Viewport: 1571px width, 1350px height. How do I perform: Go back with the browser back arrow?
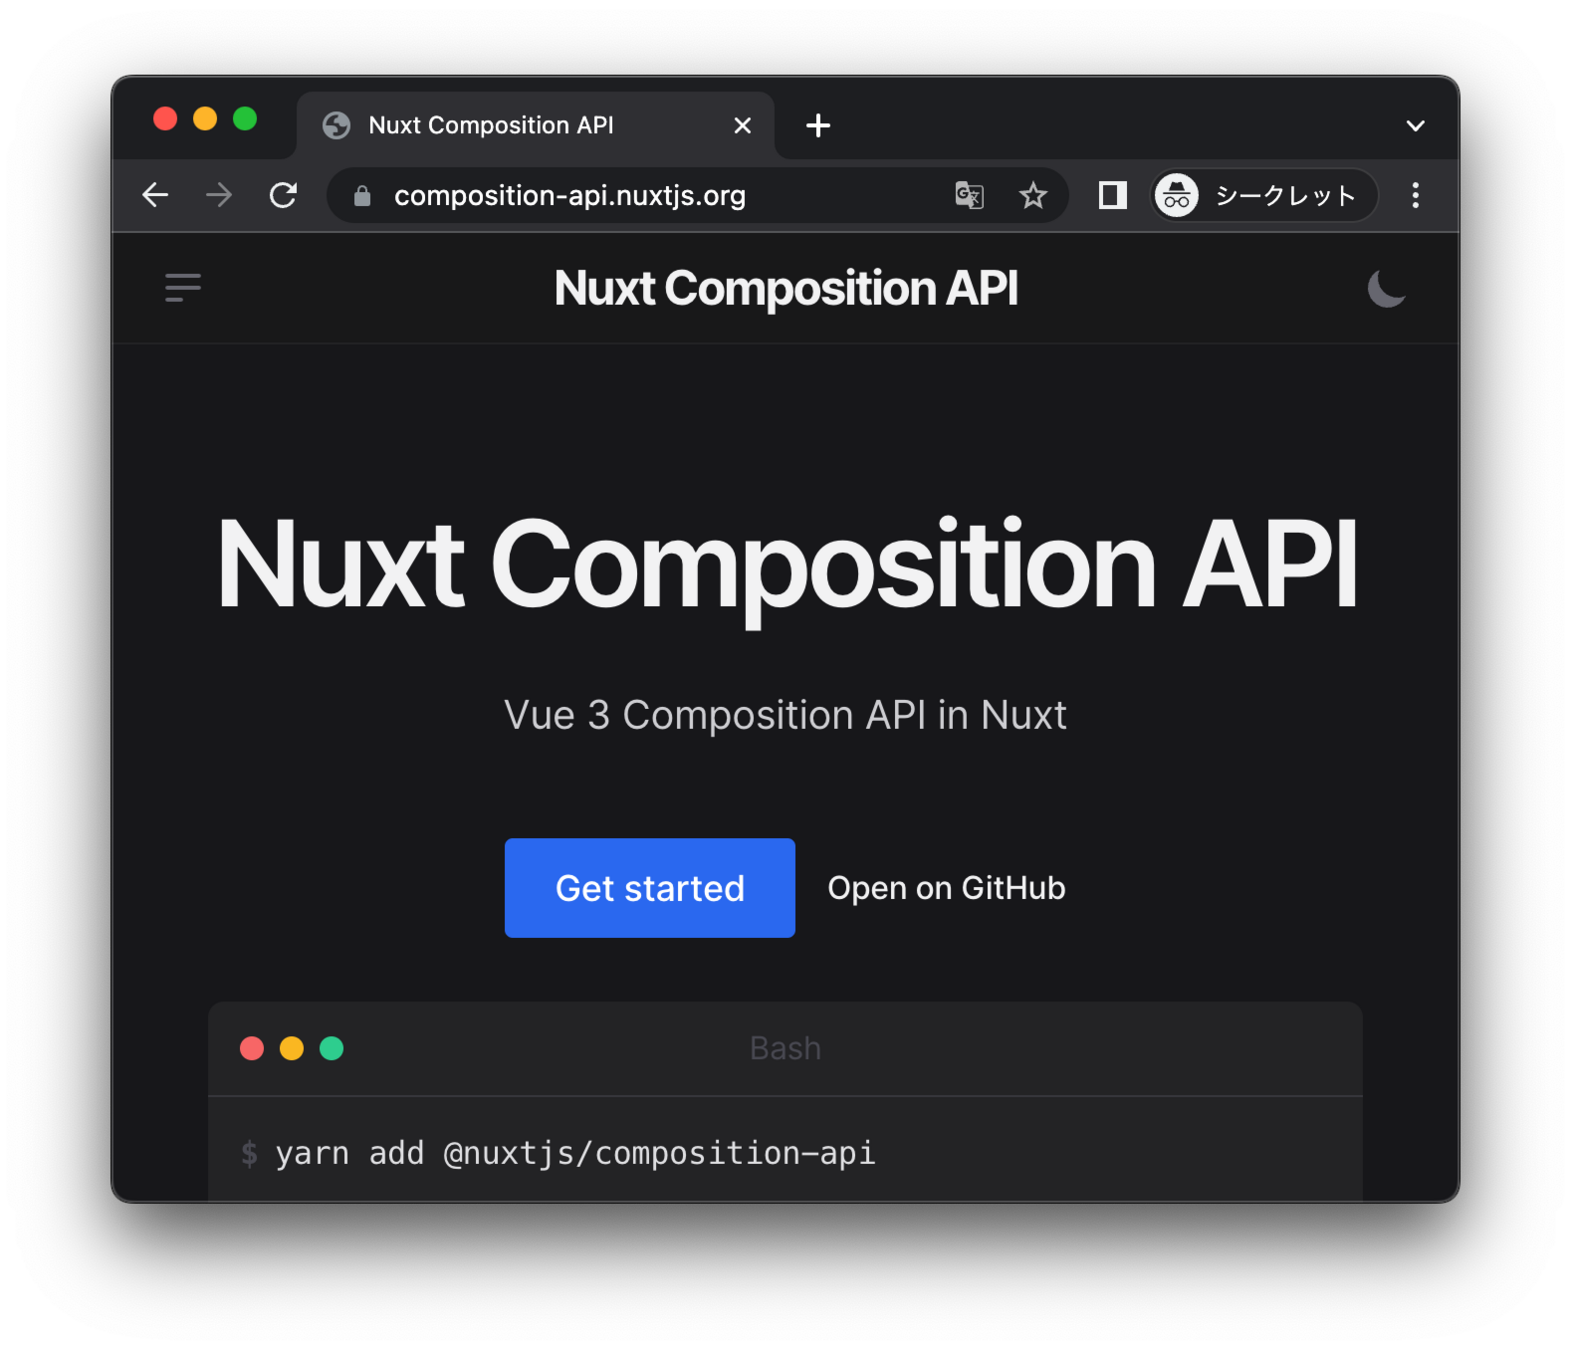click(155, 195)
